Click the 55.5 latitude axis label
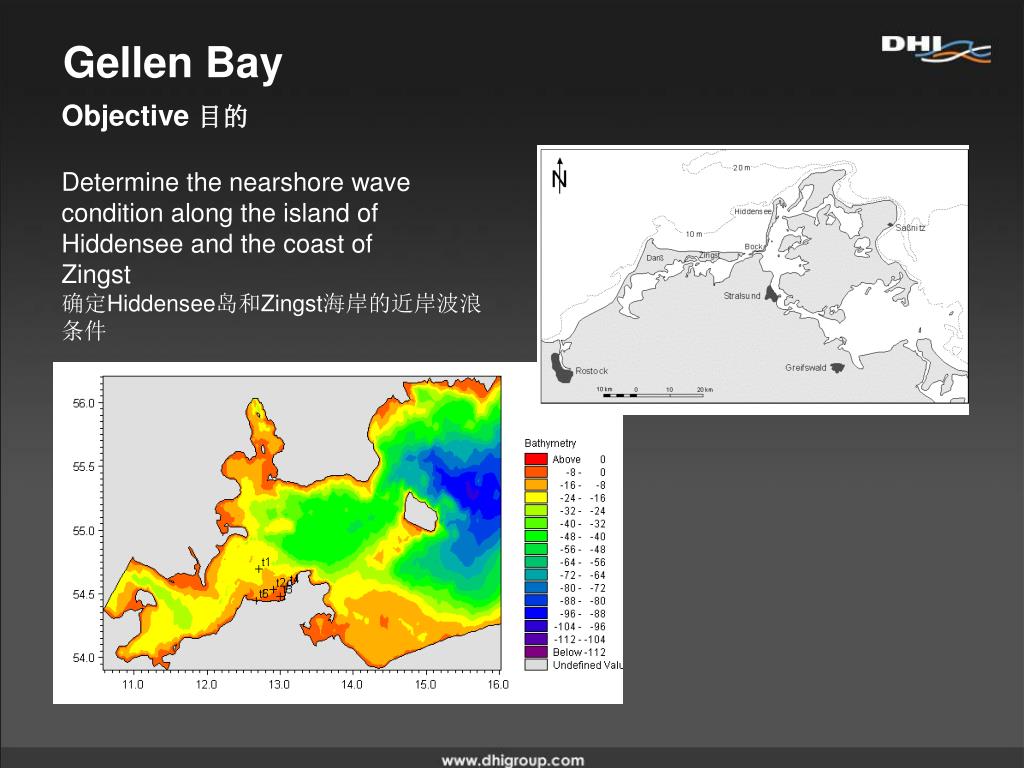Image resolution: width=1024 pixels, height=768 pixels. point(84,467)
